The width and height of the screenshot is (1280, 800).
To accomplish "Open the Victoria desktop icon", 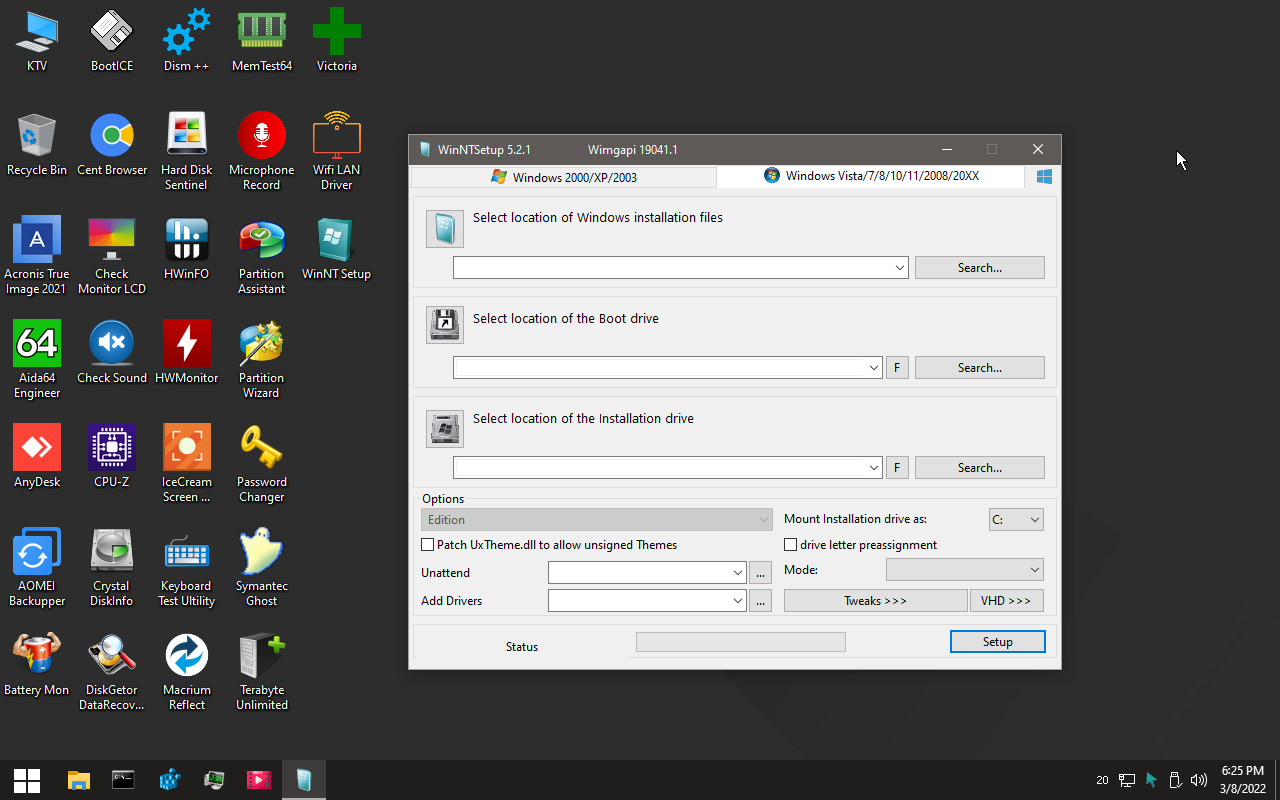I will tap(337, 41).
